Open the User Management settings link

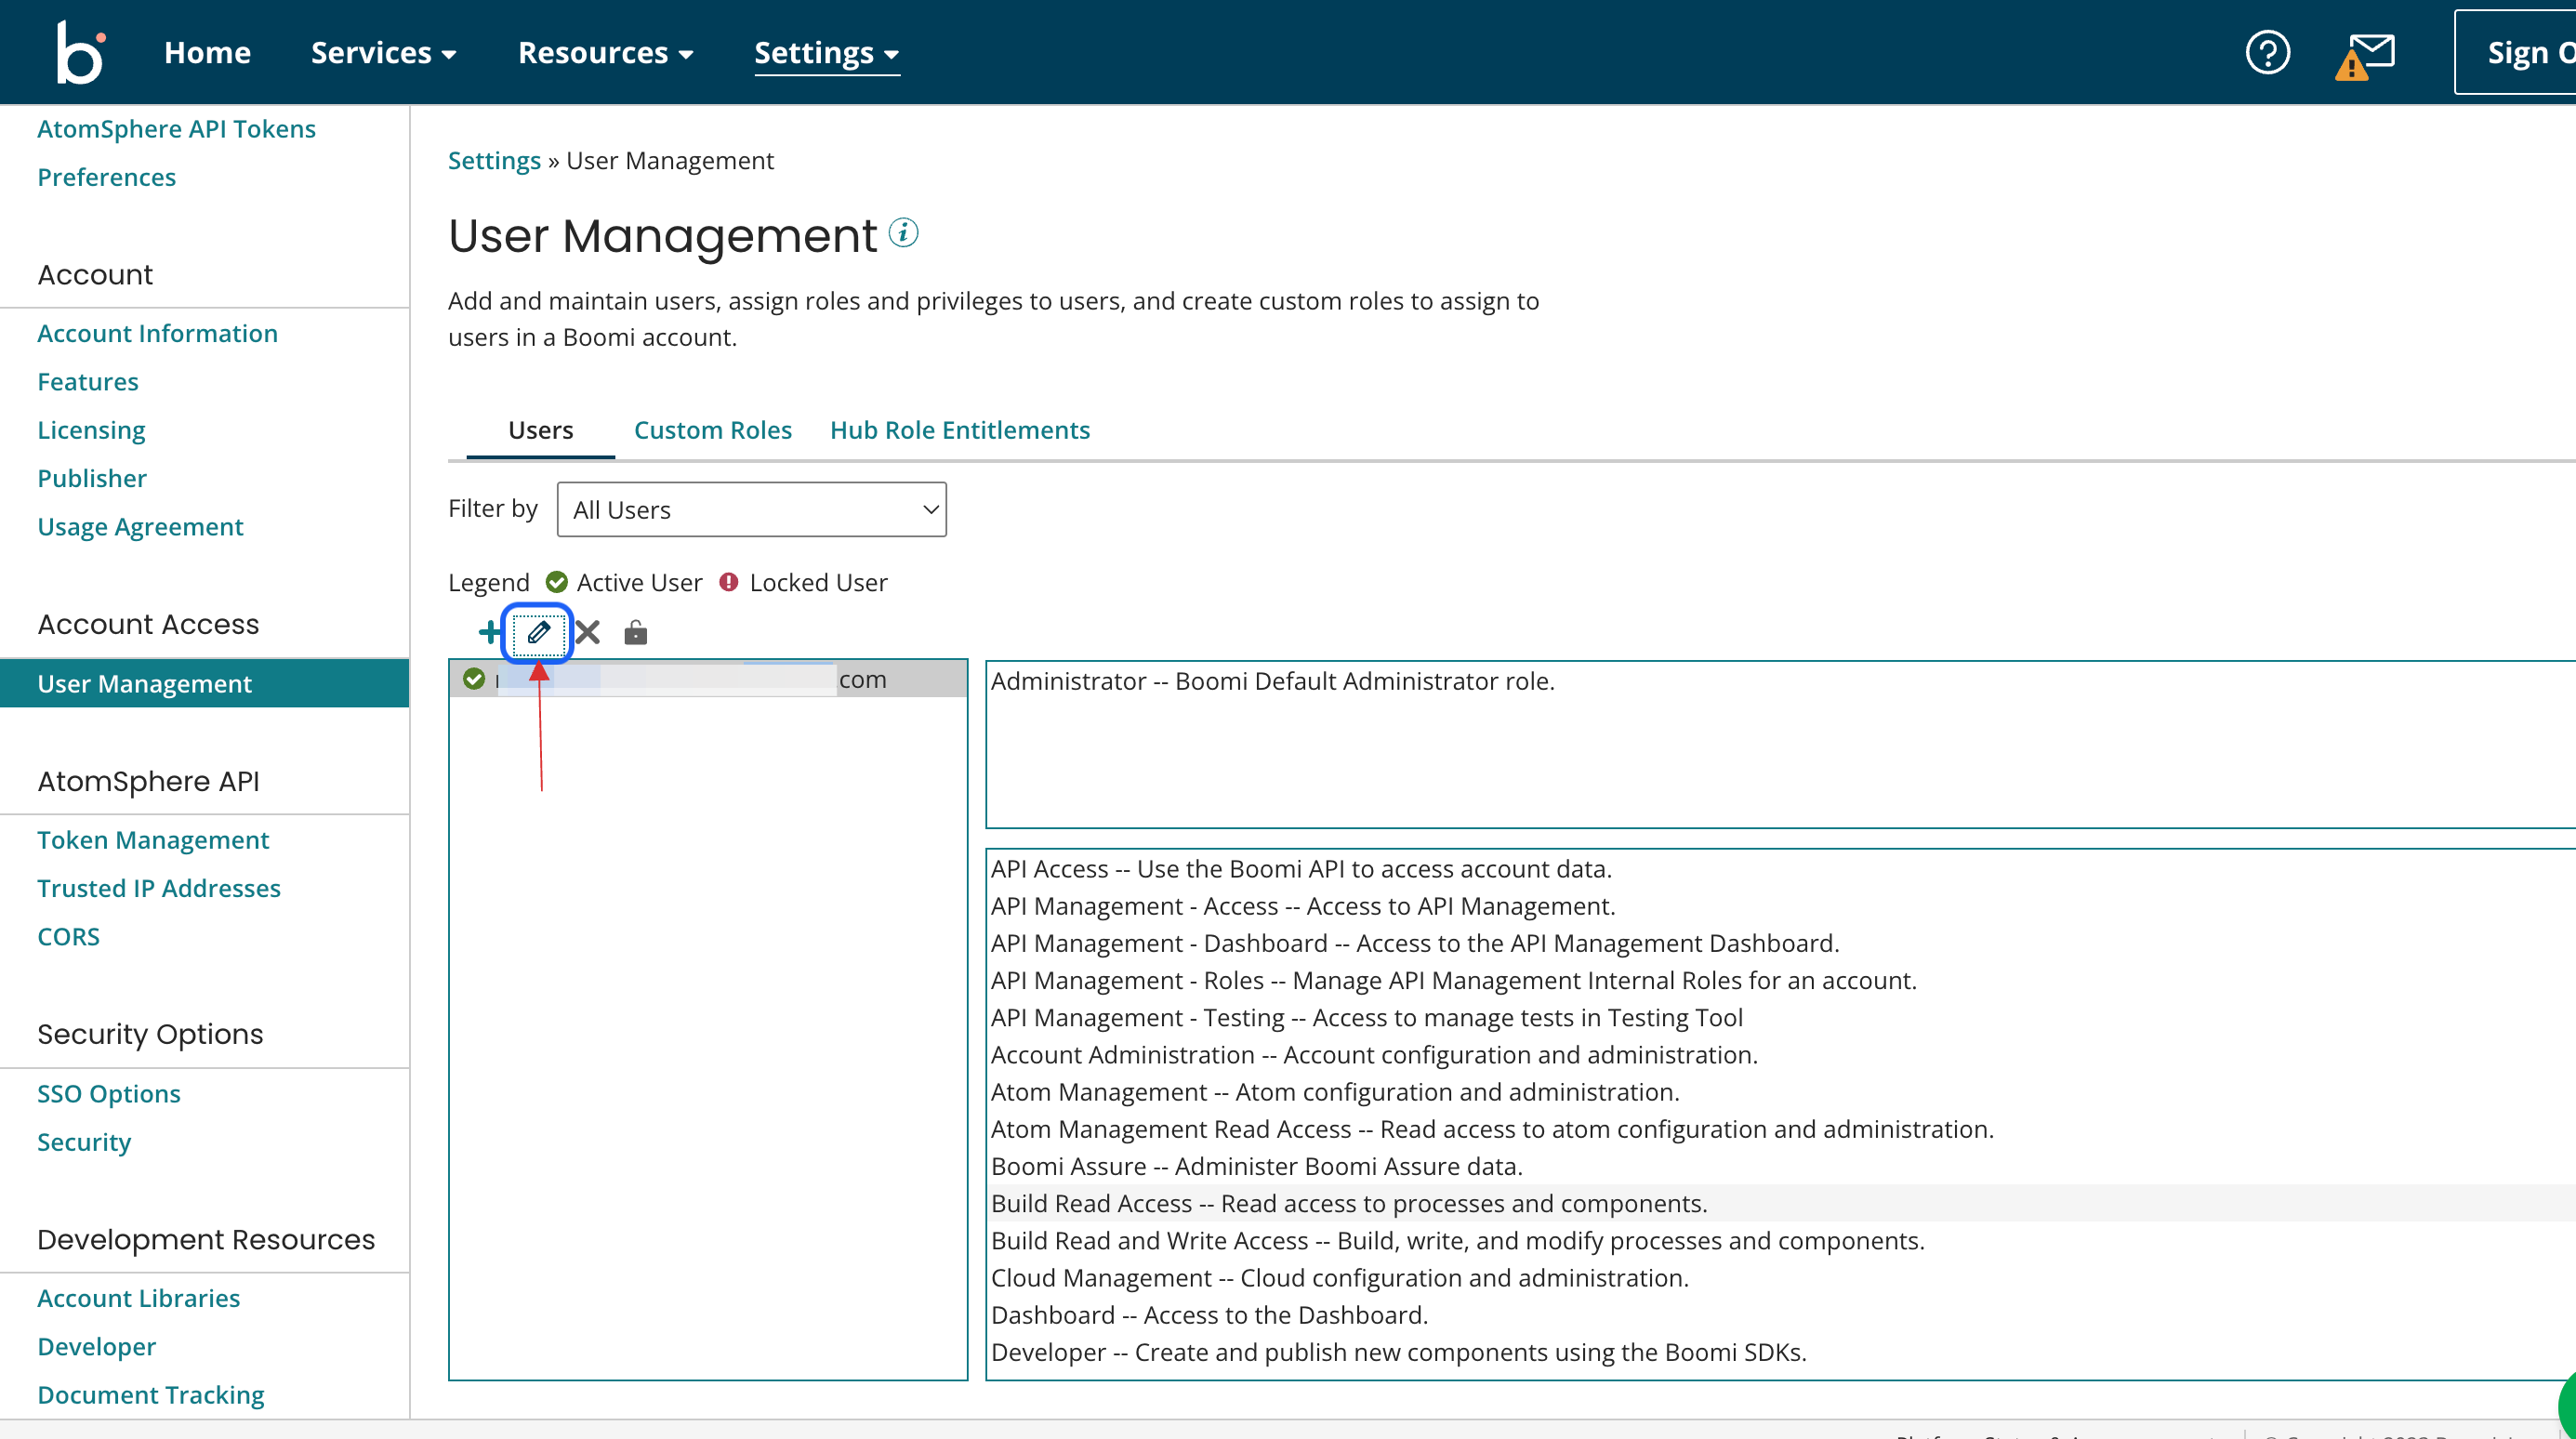pos(143,683)
